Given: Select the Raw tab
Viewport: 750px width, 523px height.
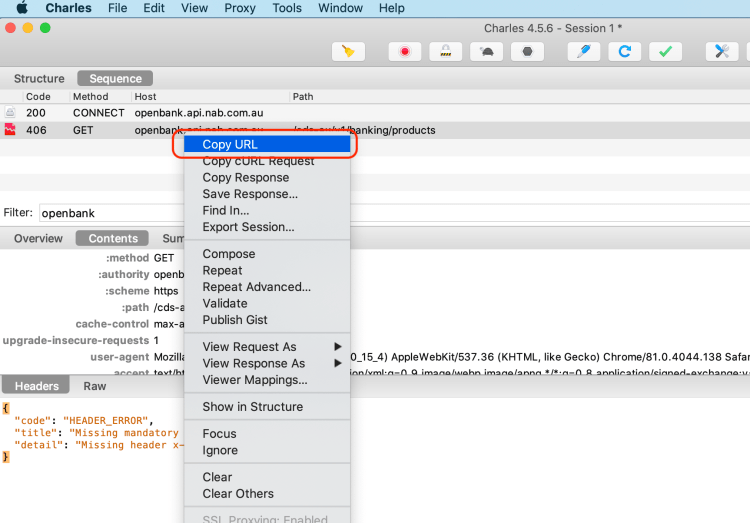Looking at the screenshot, I should [x=95, y=386].
